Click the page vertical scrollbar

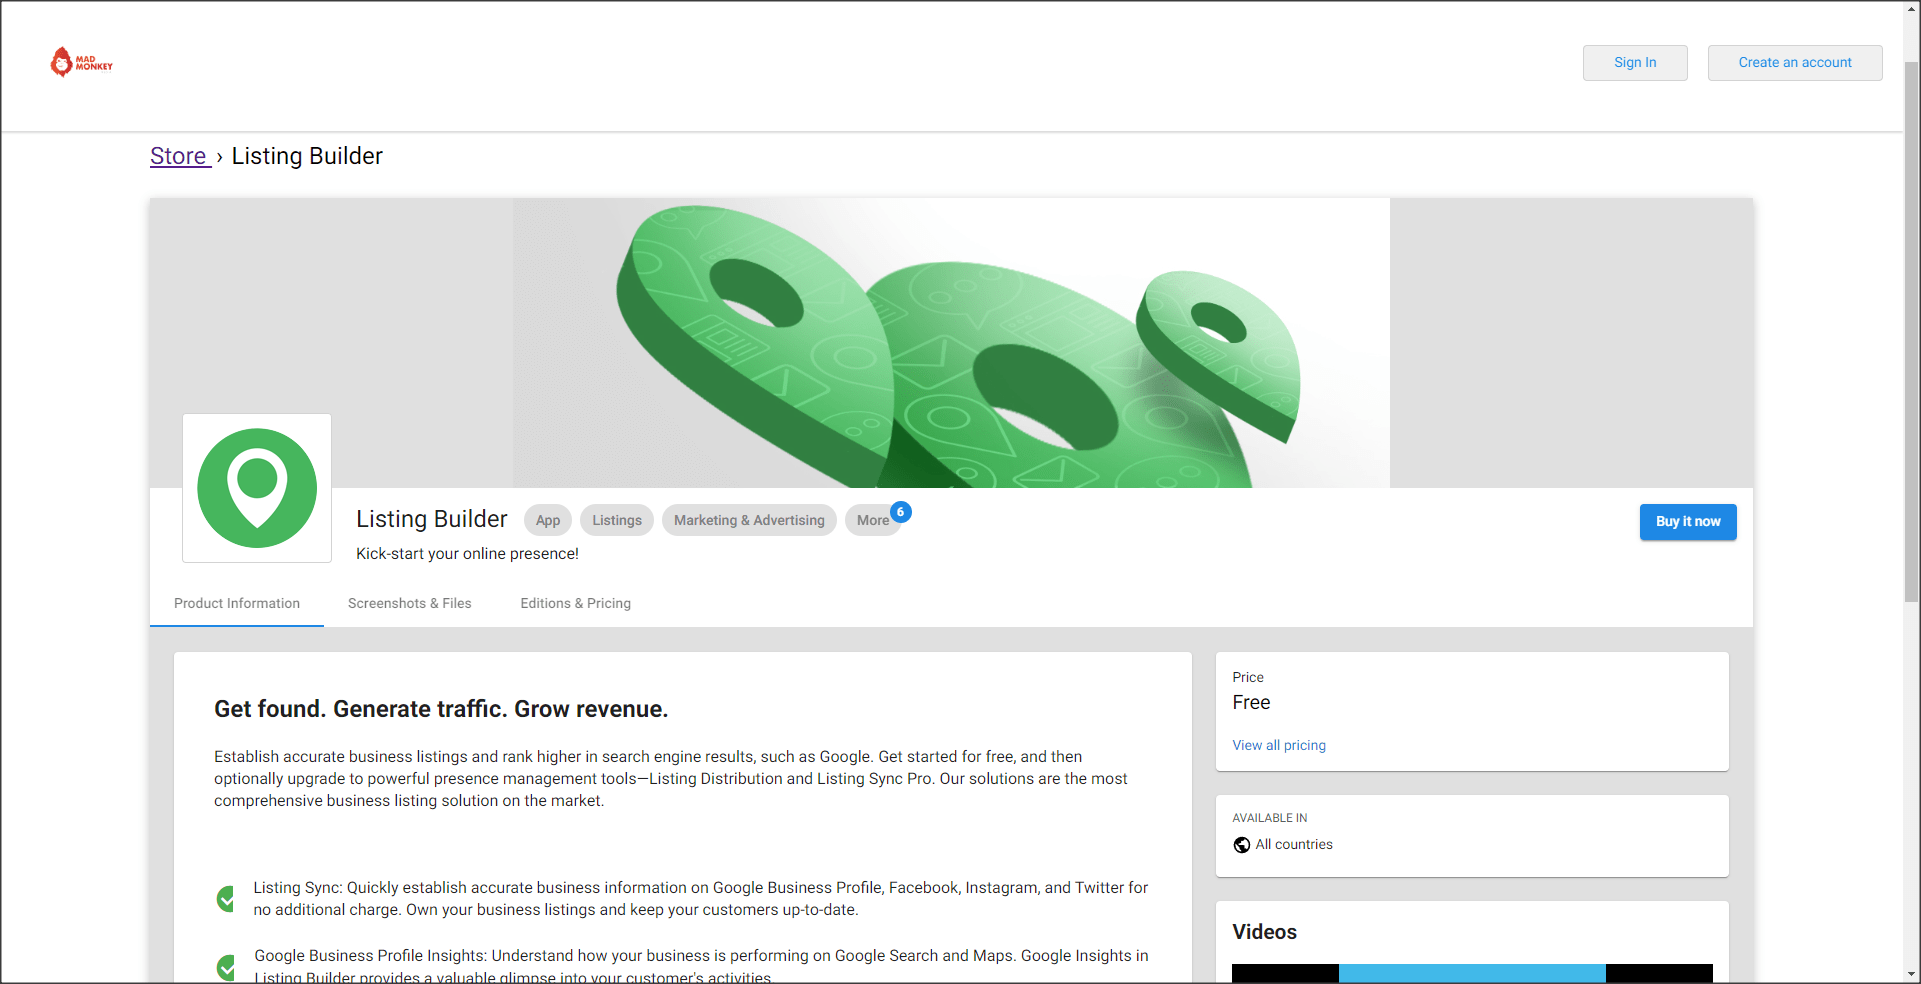coord(1911,332)
